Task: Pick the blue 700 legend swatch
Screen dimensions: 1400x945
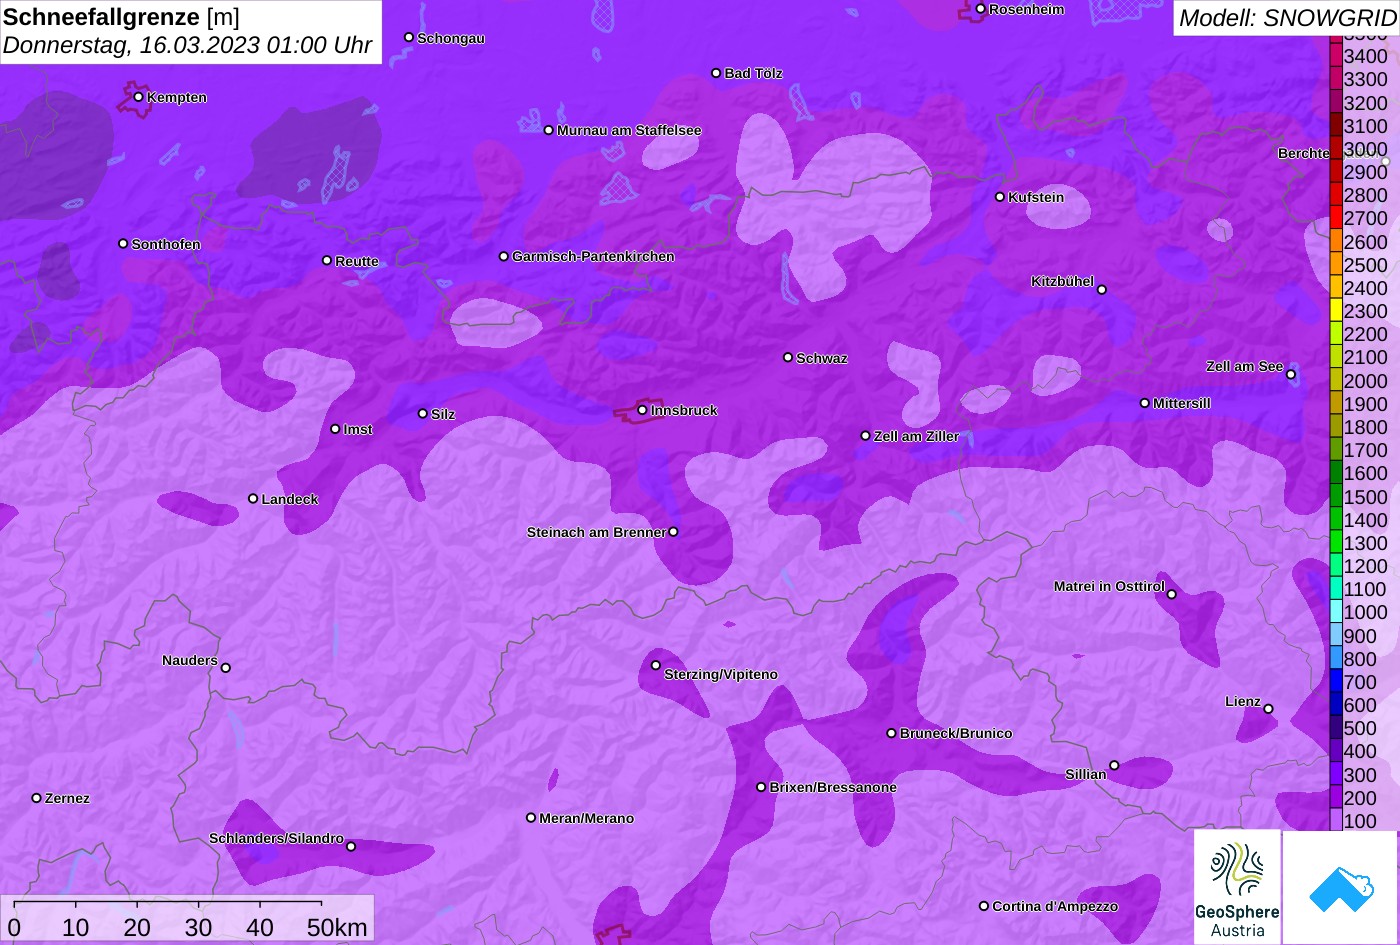Action: pos(1336,682)
